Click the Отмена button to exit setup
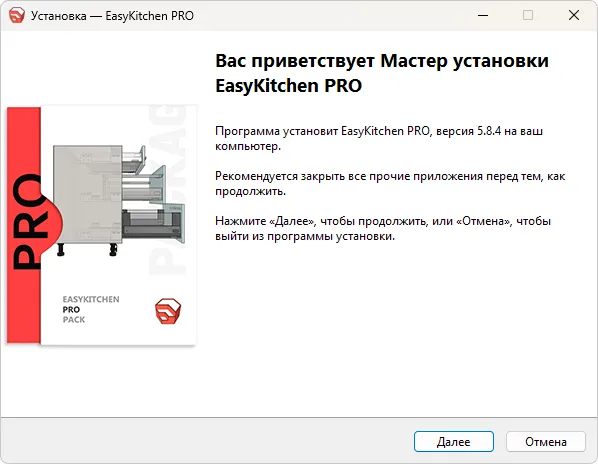This screenshot has width=598, height=464. pos(546,442)
